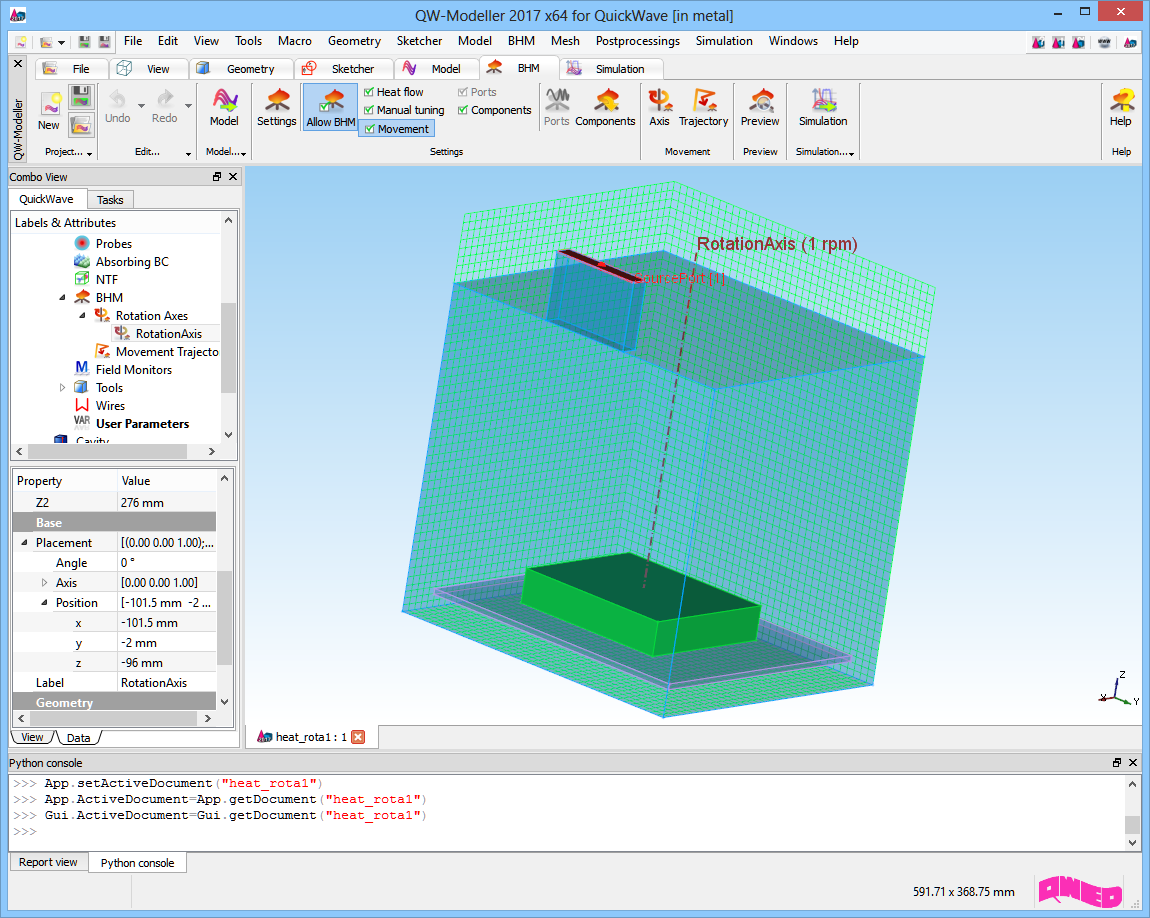Click the new file icon in quick toolbar
The height and width of the screenshot is (918, 1150).
coord(21,42)
